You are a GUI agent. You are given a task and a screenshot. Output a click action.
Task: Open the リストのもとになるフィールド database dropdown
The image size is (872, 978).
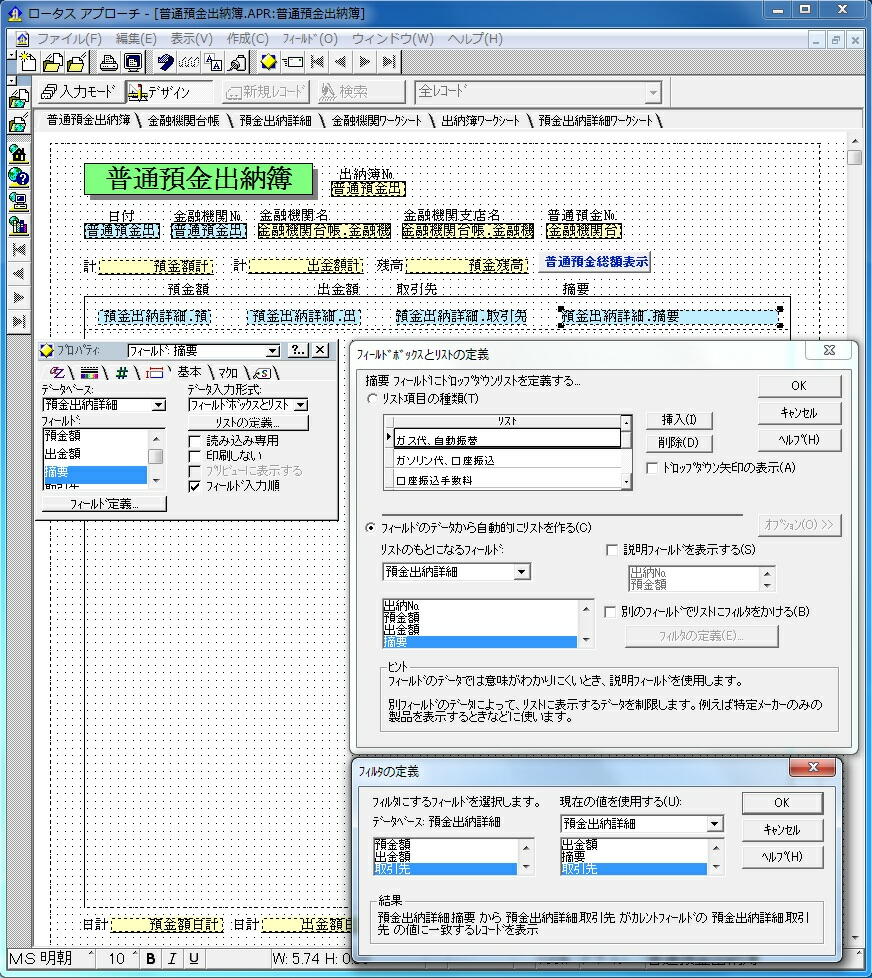pos(522,572)
